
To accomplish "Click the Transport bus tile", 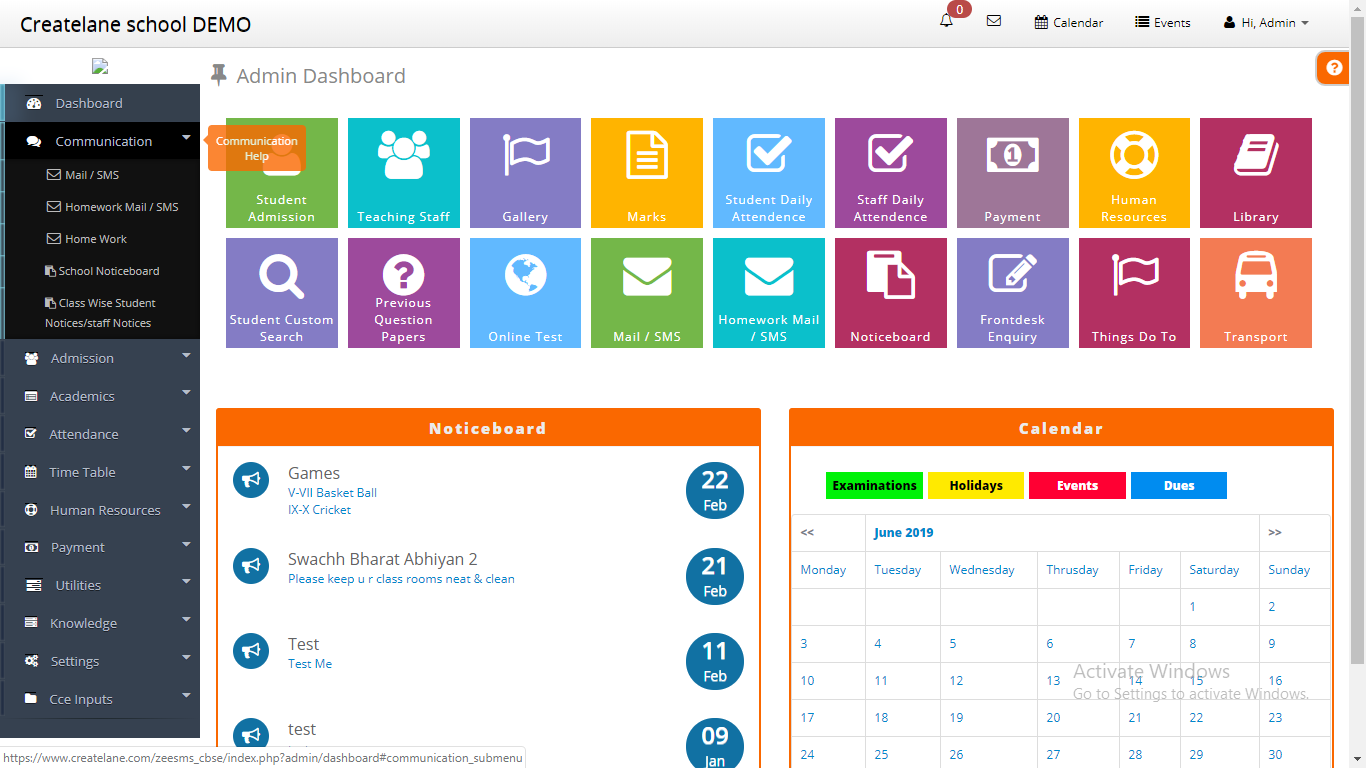I will [x=1255, y=293].
